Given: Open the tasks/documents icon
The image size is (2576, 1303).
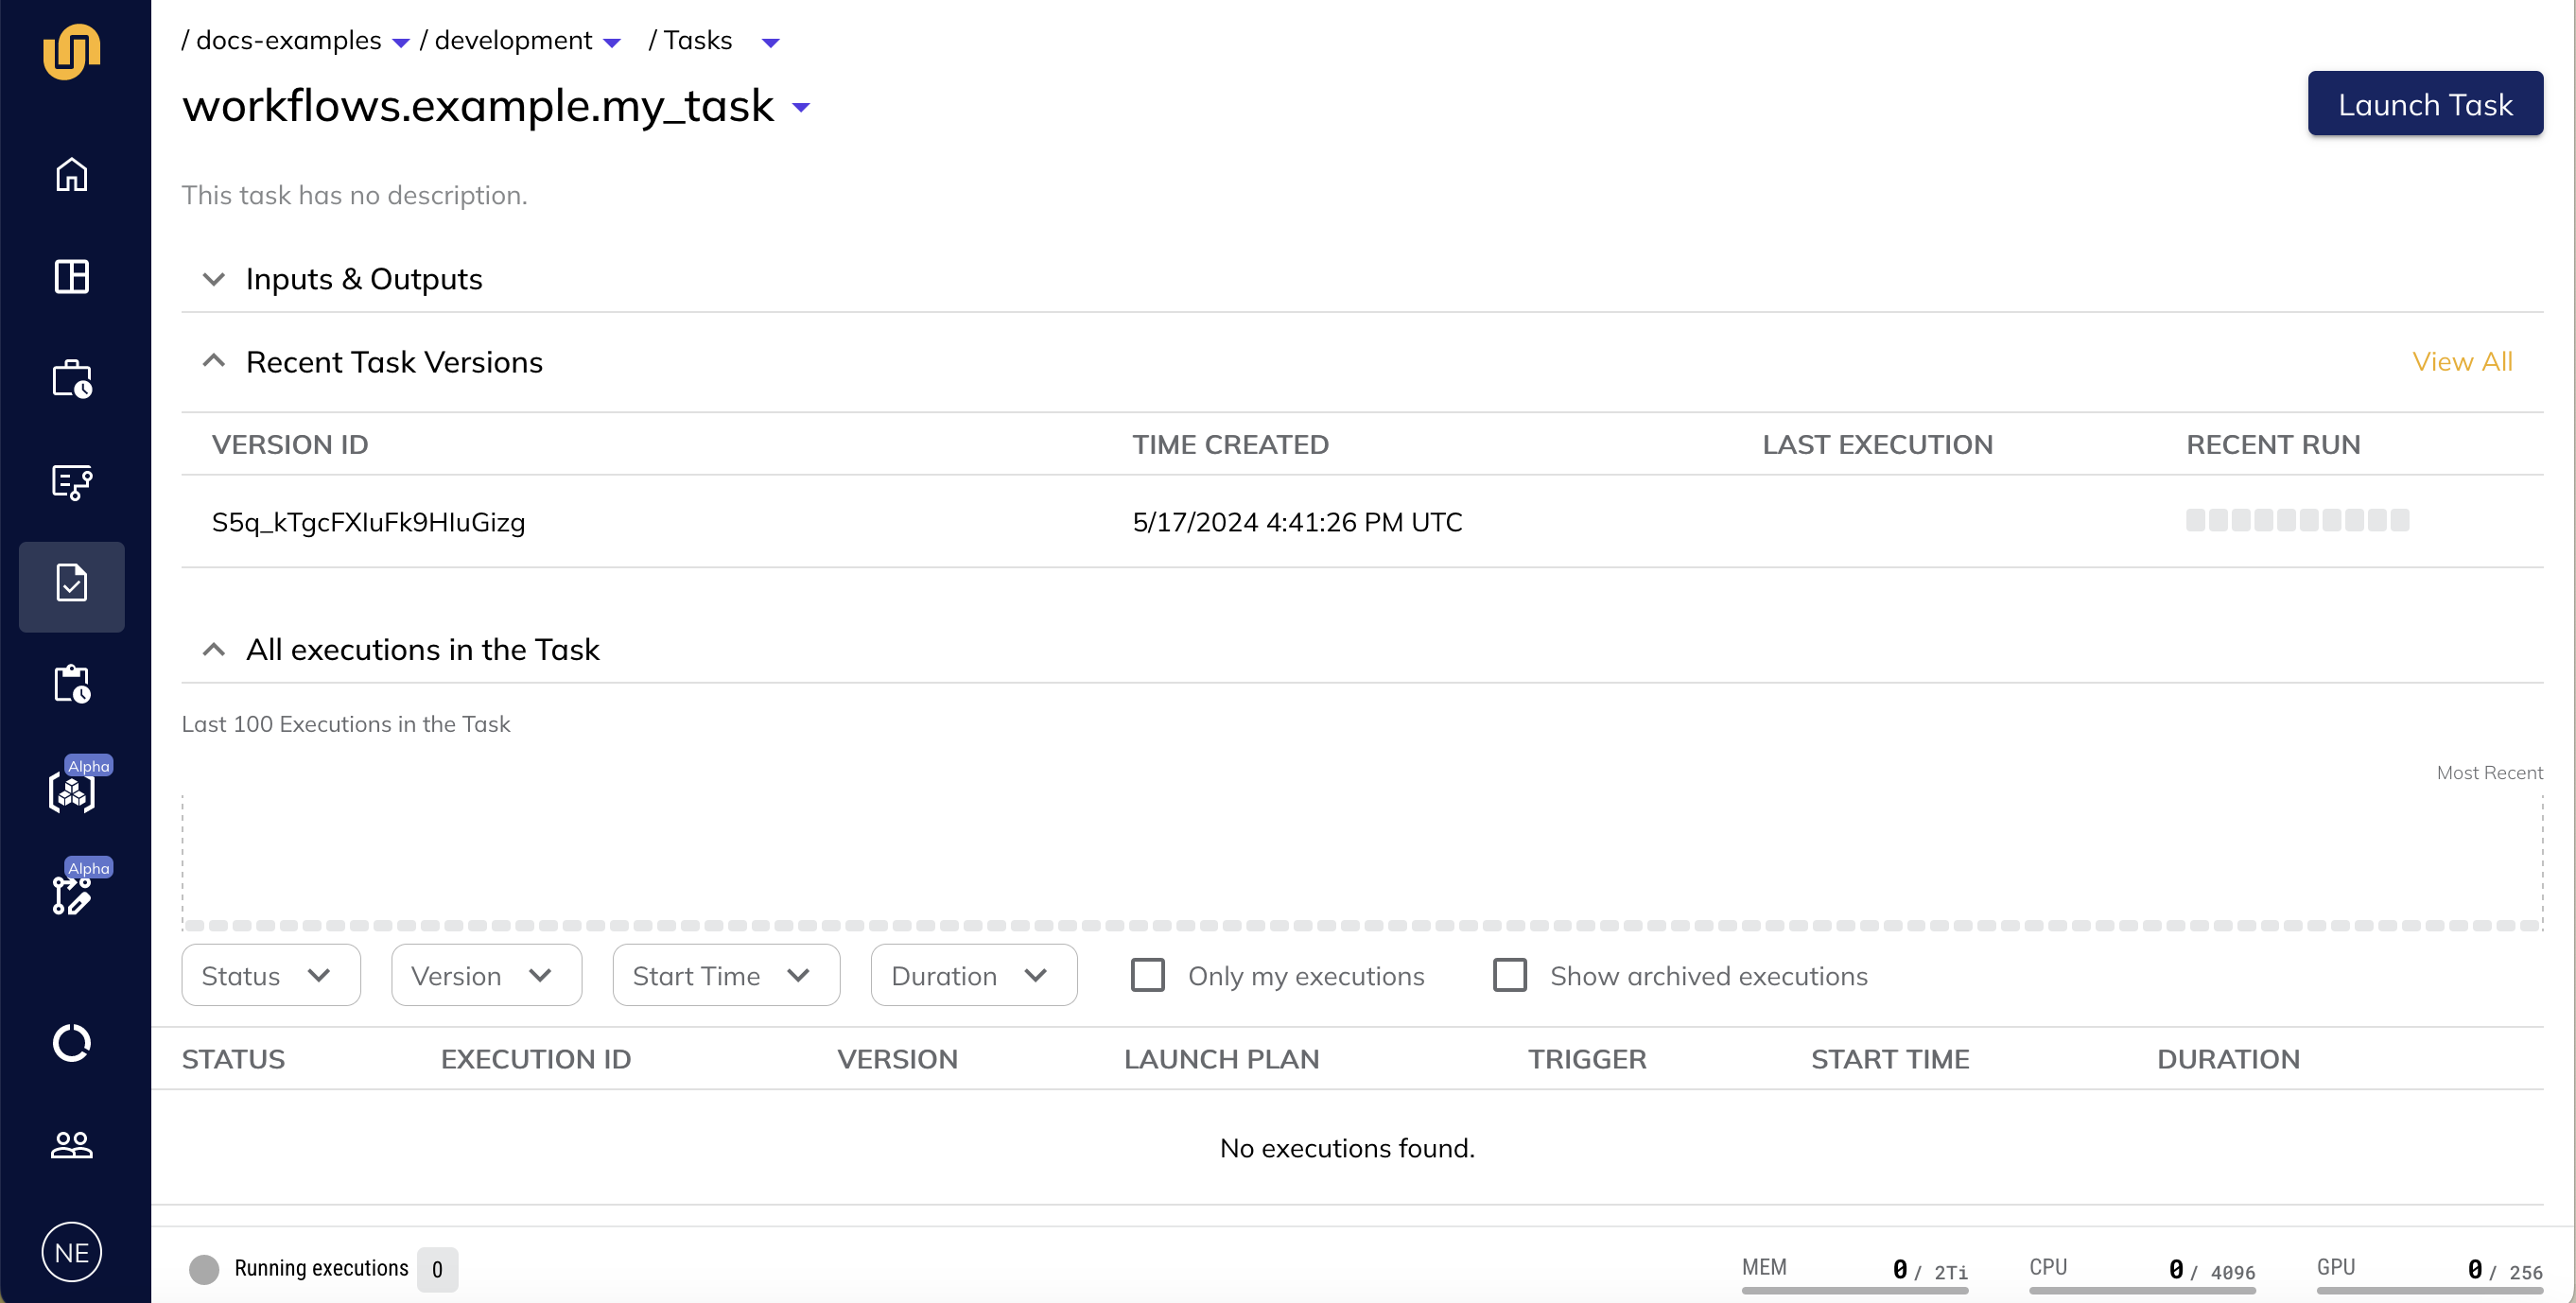Looking at the screenshot, I should [72, 583].
